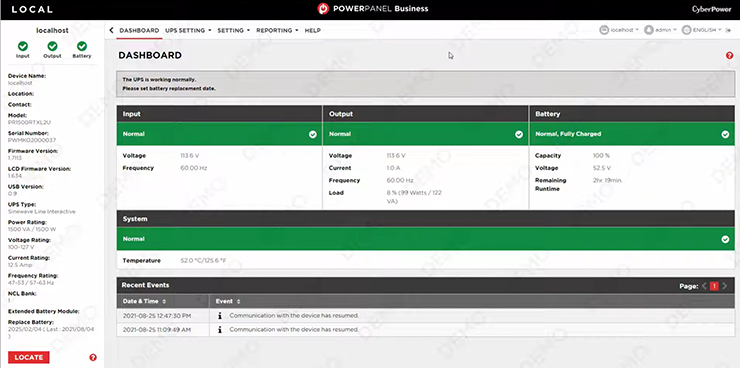Viewport: 740px width, 368px height.
Task: Click power rating '1500 VA / 1500 W'
Action: [x=32, y=229]
